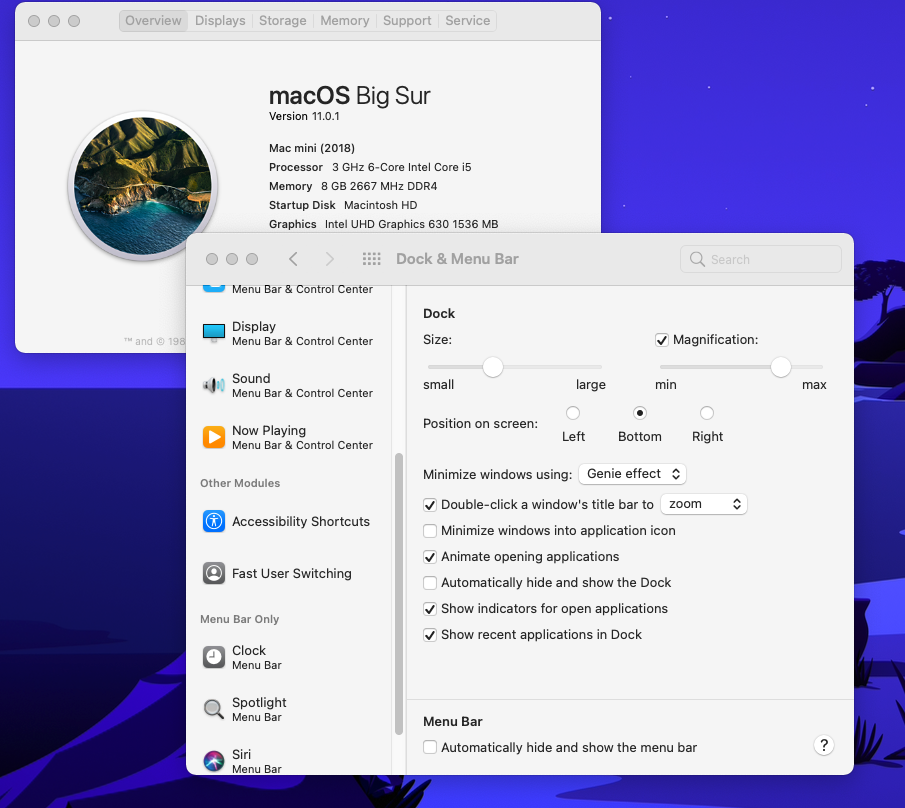The height and width of the screenshot is (808, 905).
Task: Click the Clock icon in sidebar
Action: (214, 657)
